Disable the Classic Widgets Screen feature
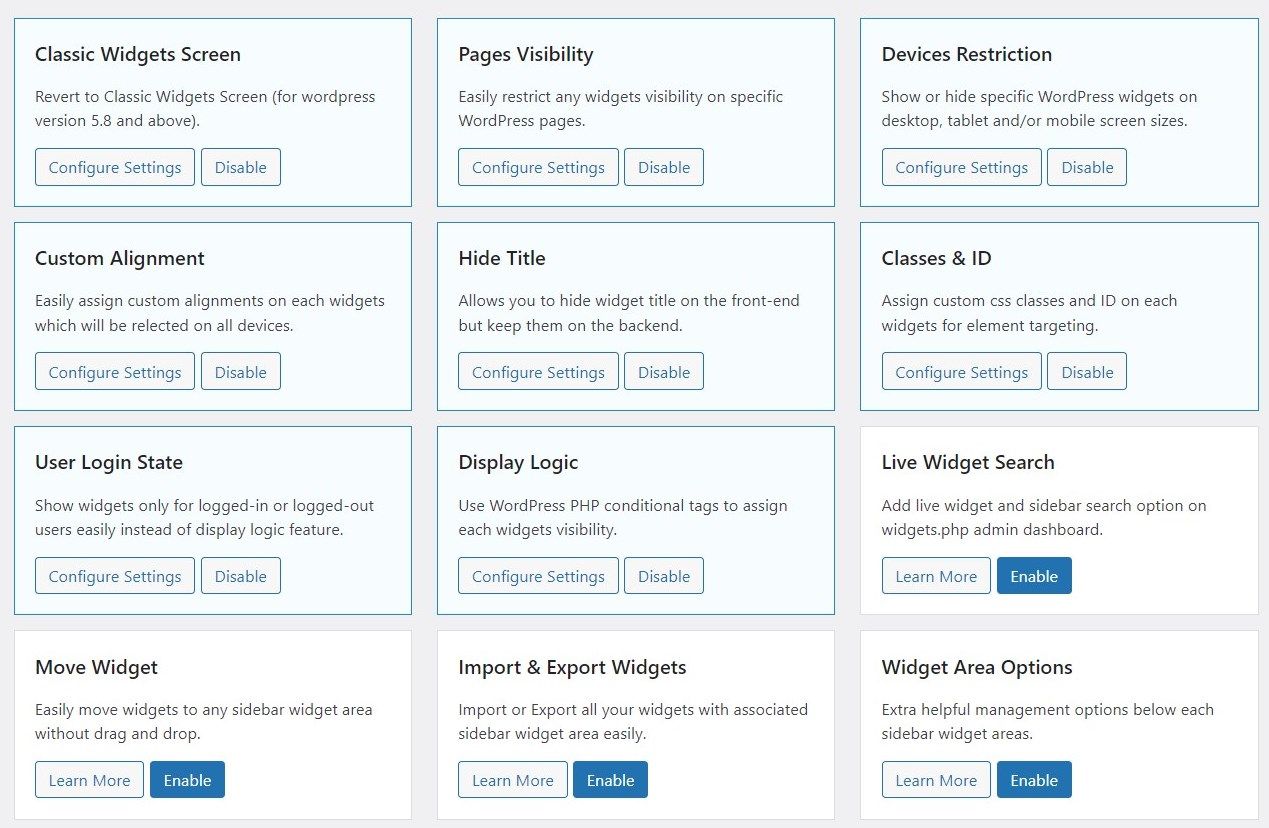The width and height of the screenshot is (1269, 828). click(240, 167)
